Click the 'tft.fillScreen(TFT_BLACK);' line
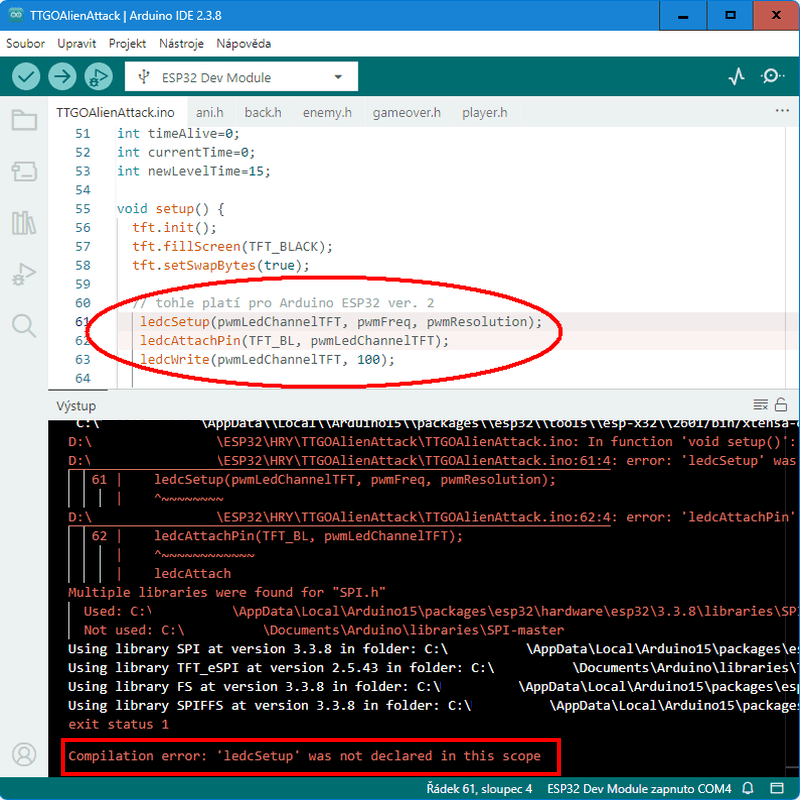The width and height of the screenshot is (800, 800). point(232,246)
